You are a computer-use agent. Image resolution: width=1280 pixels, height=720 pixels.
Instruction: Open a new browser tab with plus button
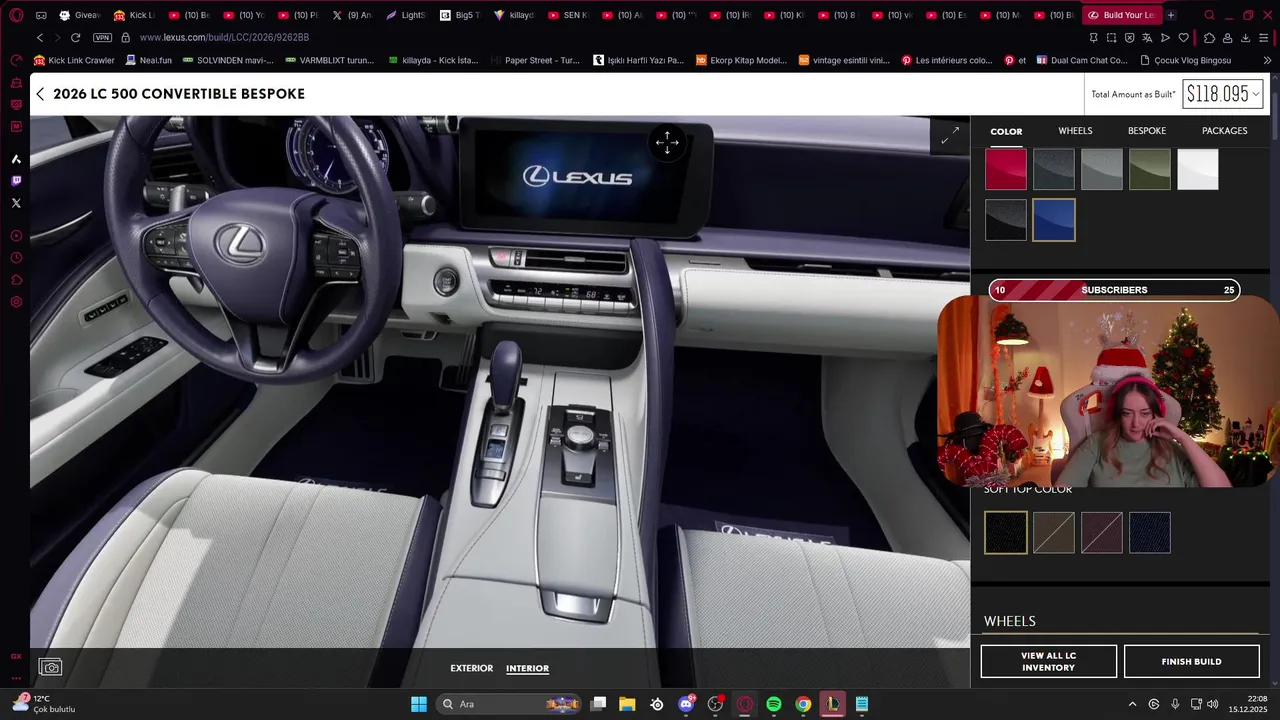1171,15
